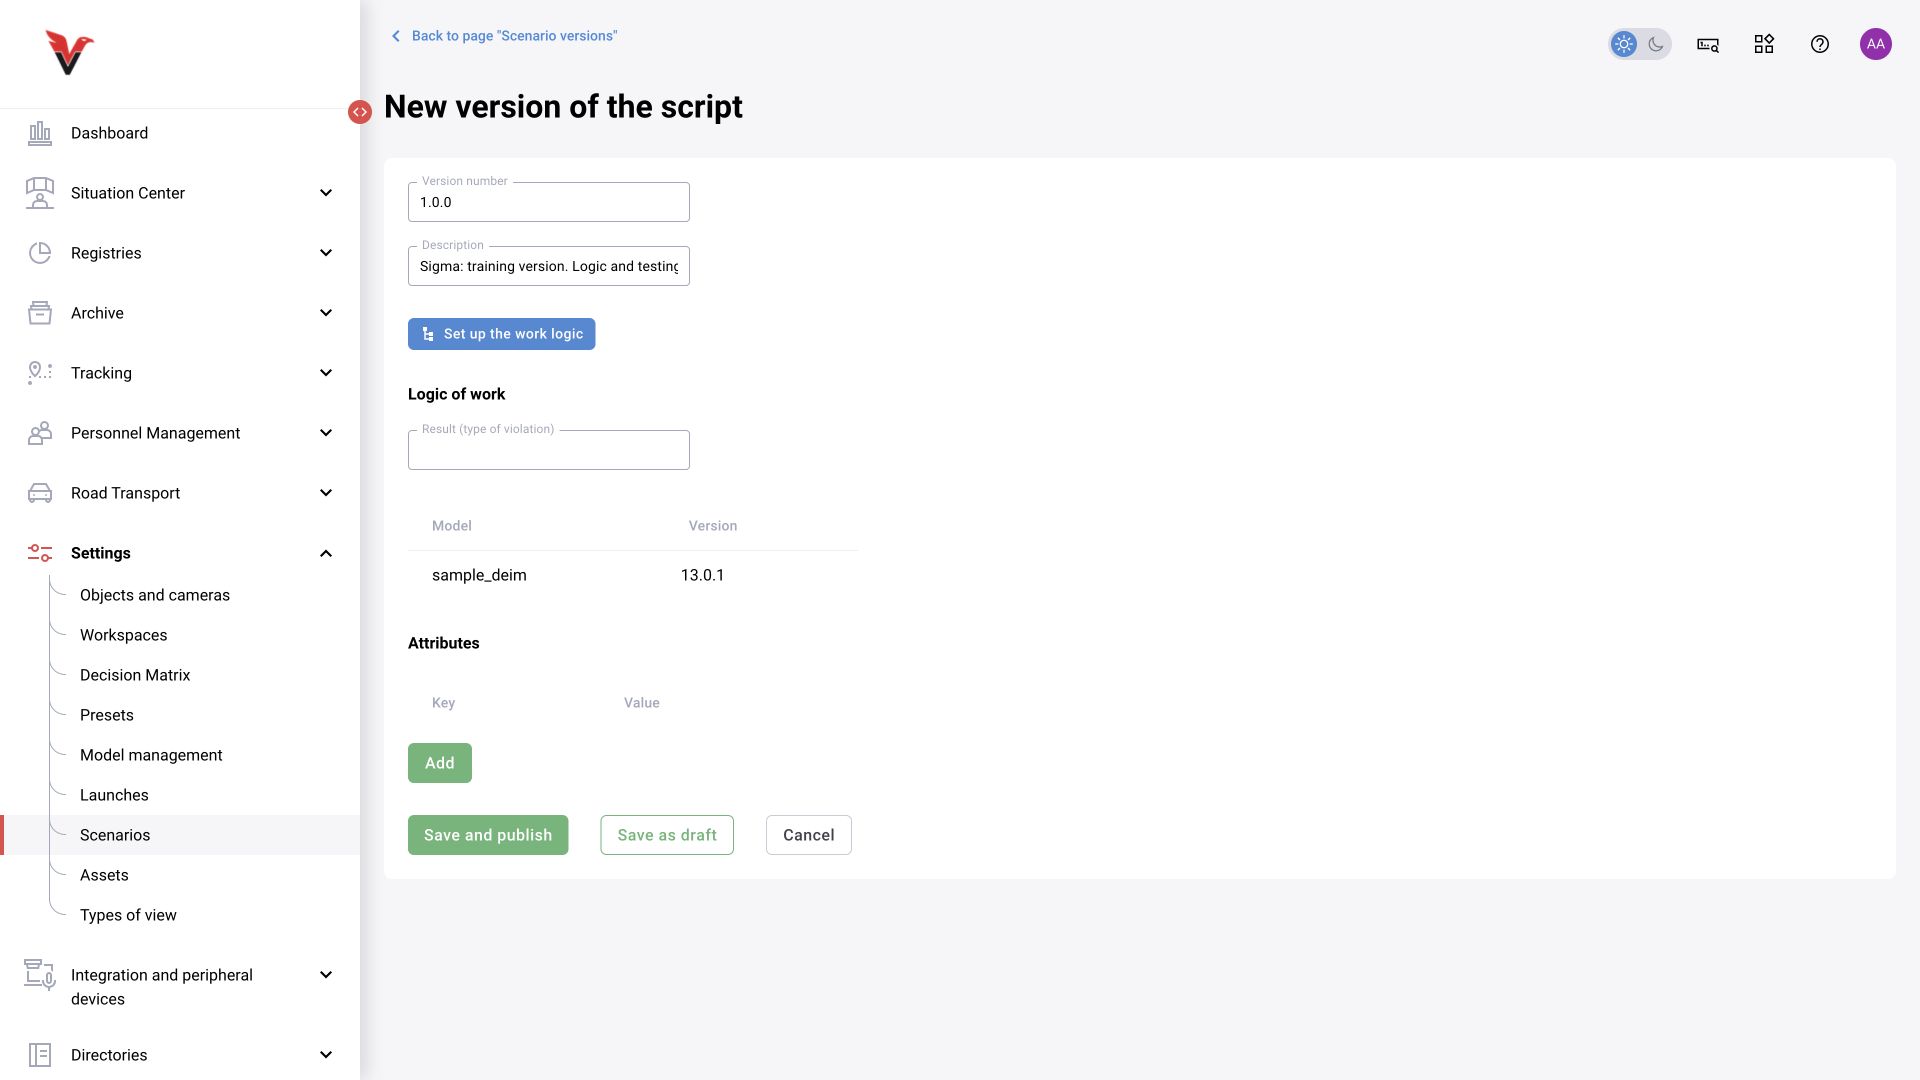
Task: Click the Settings sliders icon
Action: [x=40, y=553]
